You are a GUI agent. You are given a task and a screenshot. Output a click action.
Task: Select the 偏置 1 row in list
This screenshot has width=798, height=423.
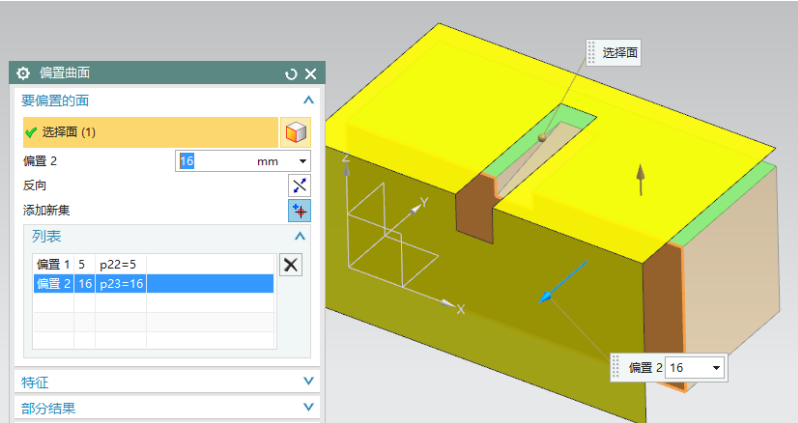pos(90,264)
